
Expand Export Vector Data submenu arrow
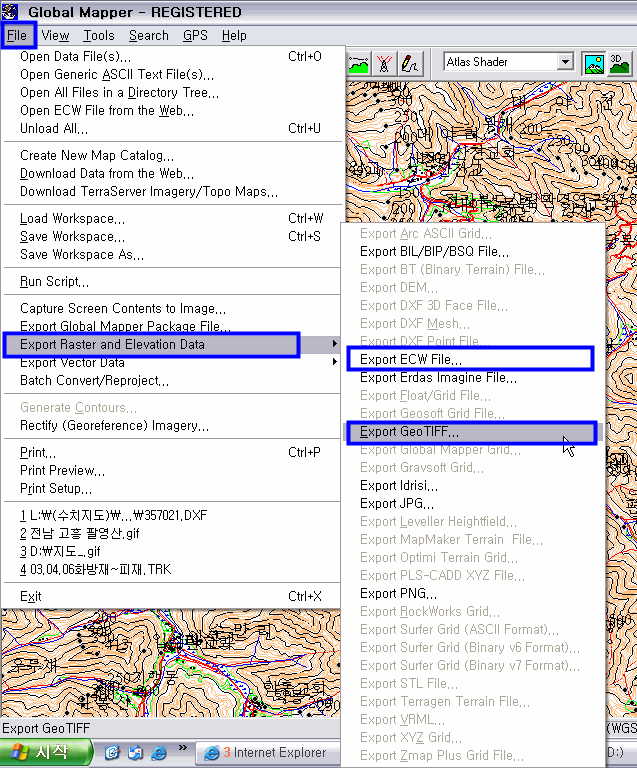click(334, 362)
